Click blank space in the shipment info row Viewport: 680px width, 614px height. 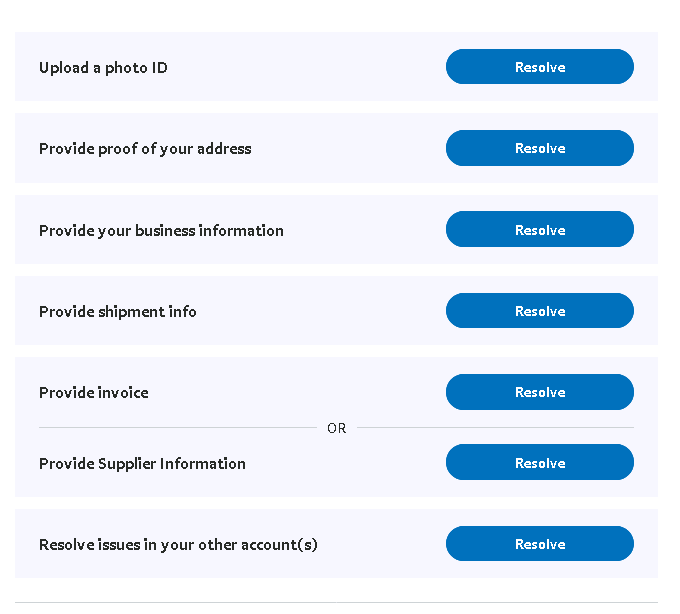pyautogui.click(x=320, y=311)
